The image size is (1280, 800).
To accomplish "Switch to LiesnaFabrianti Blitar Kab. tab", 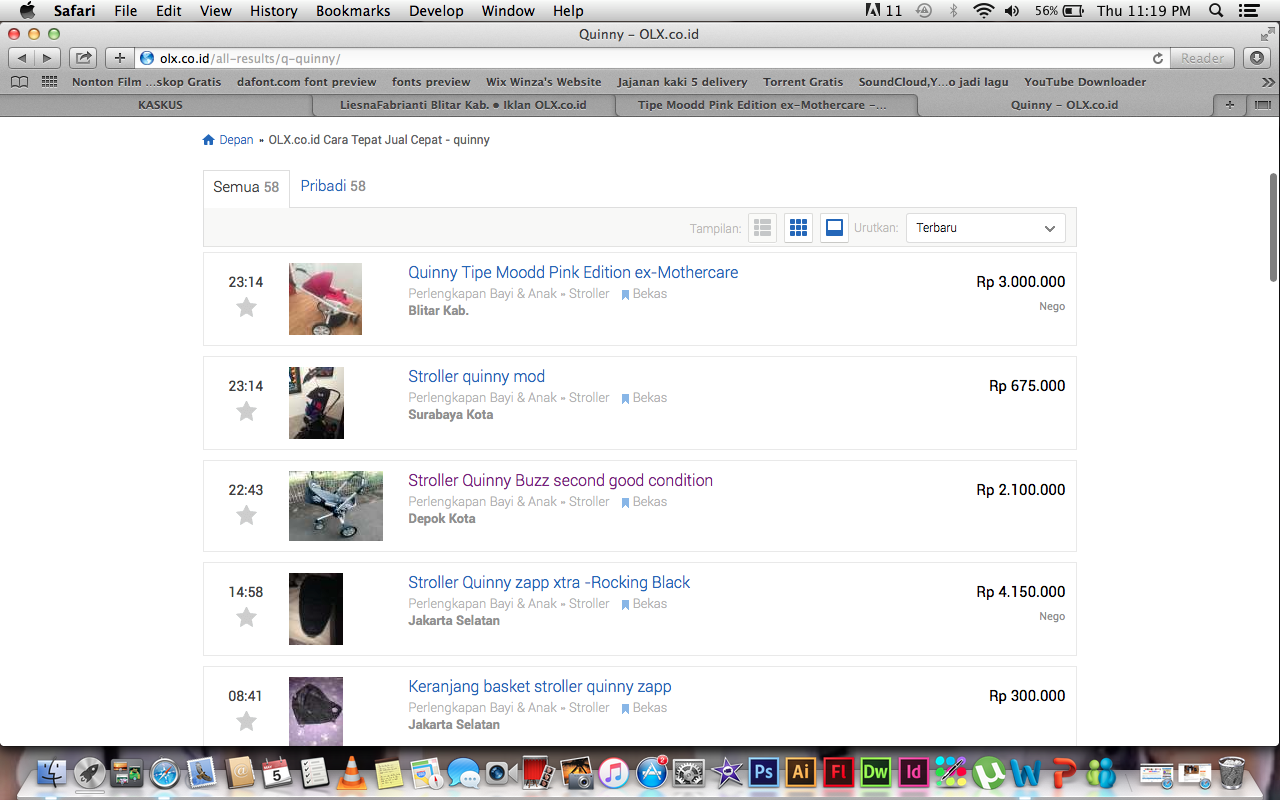I will [463, 105].
